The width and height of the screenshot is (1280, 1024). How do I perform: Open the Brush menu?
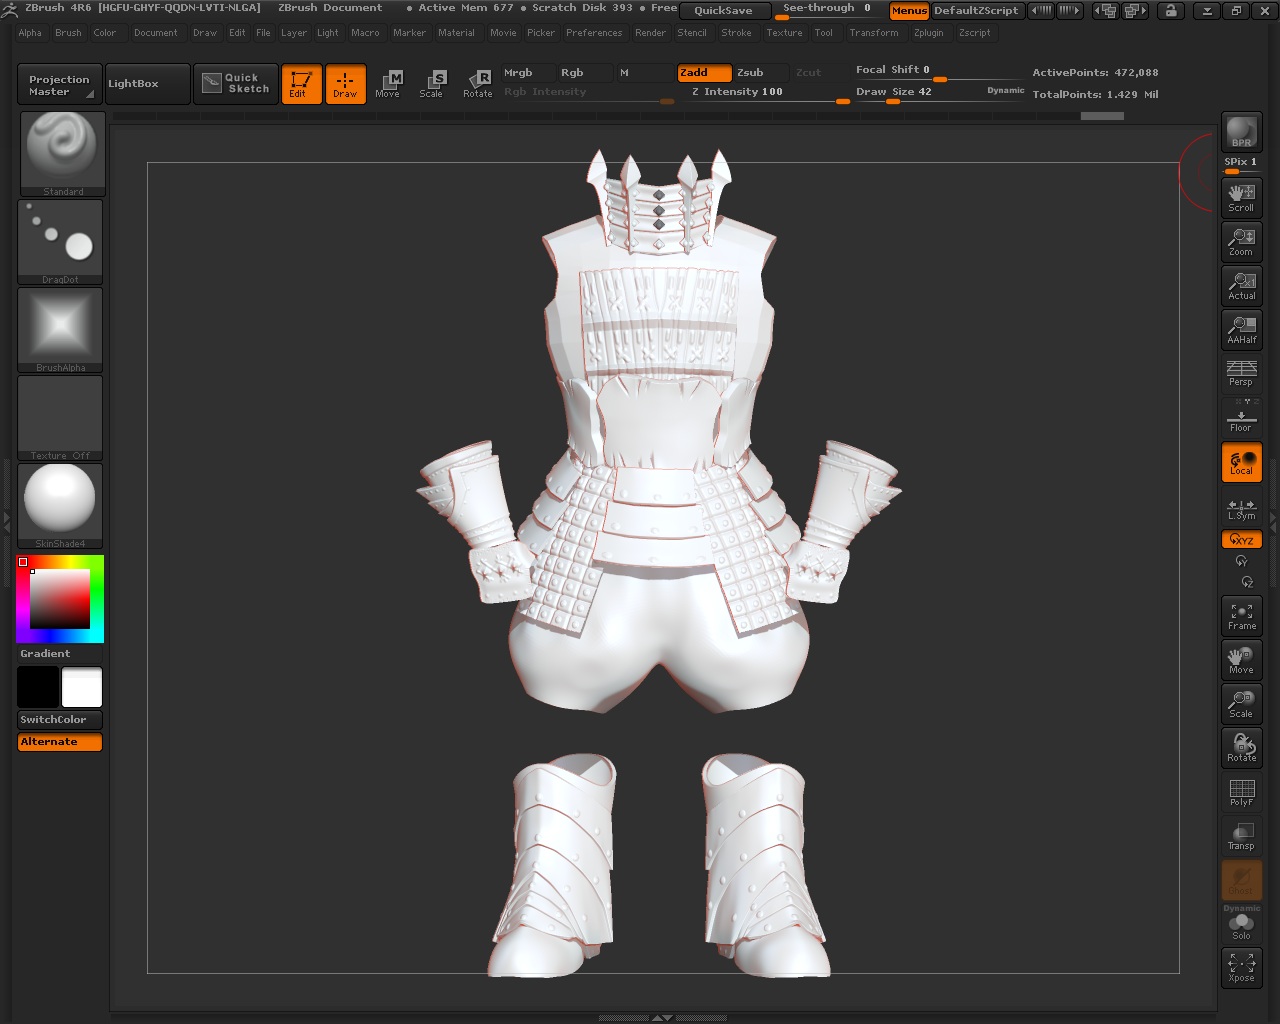(x=68, y=33)
